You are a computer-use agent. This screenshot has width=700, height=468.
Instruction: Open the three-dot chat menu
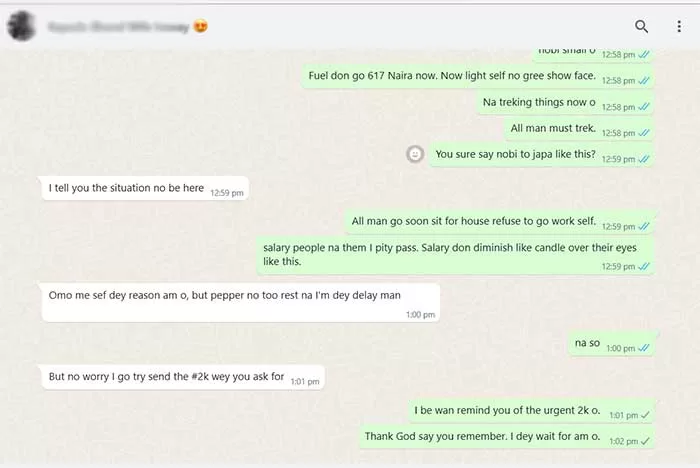click(679, 26)
